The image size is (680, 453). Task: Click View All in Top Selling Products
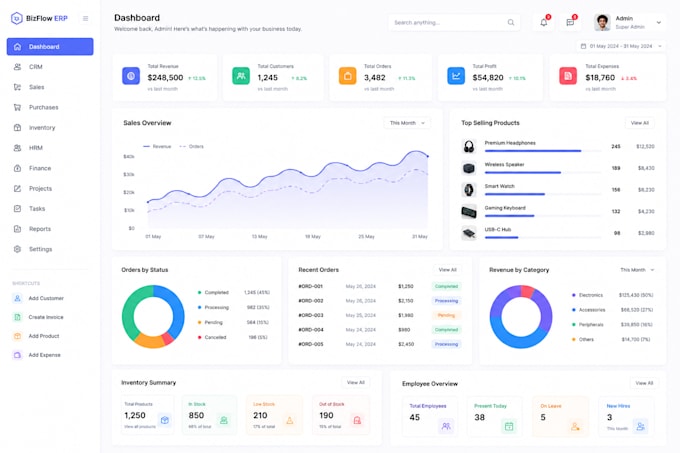[x=640, y=123]
